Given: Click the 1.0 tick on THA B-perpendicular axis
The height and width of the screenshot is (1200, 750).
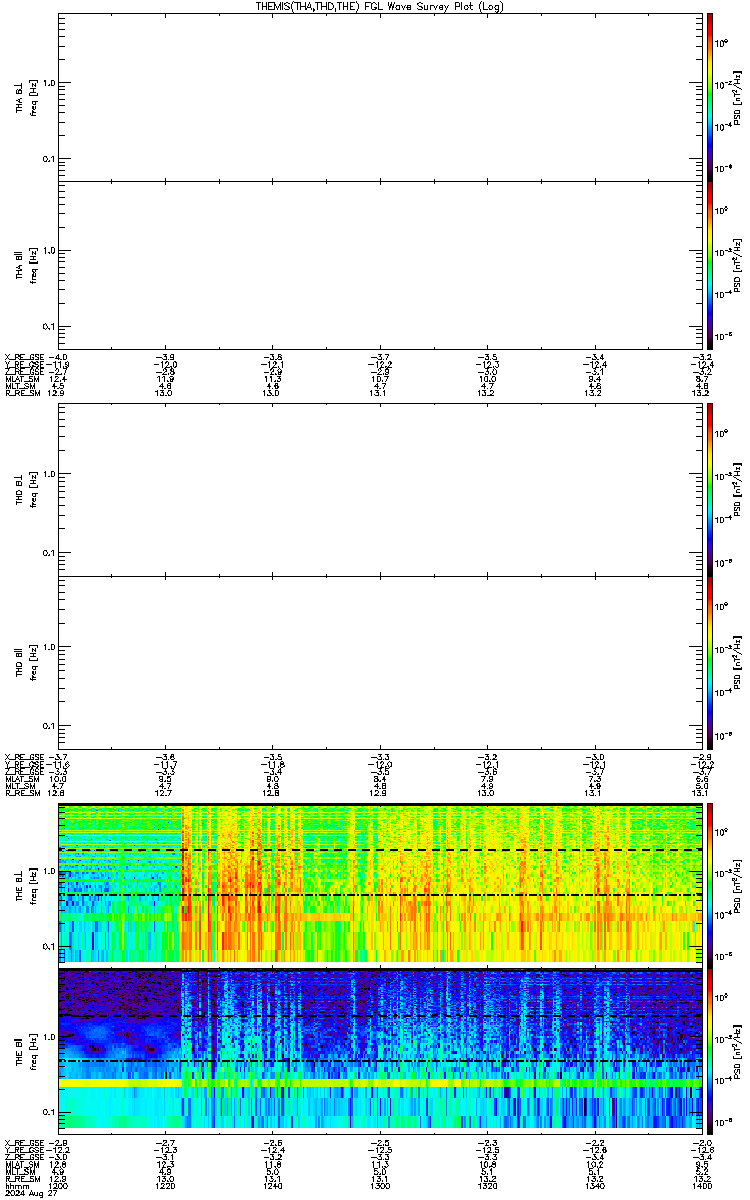Looking at the screenshot, I should click(x=50, y=83).
